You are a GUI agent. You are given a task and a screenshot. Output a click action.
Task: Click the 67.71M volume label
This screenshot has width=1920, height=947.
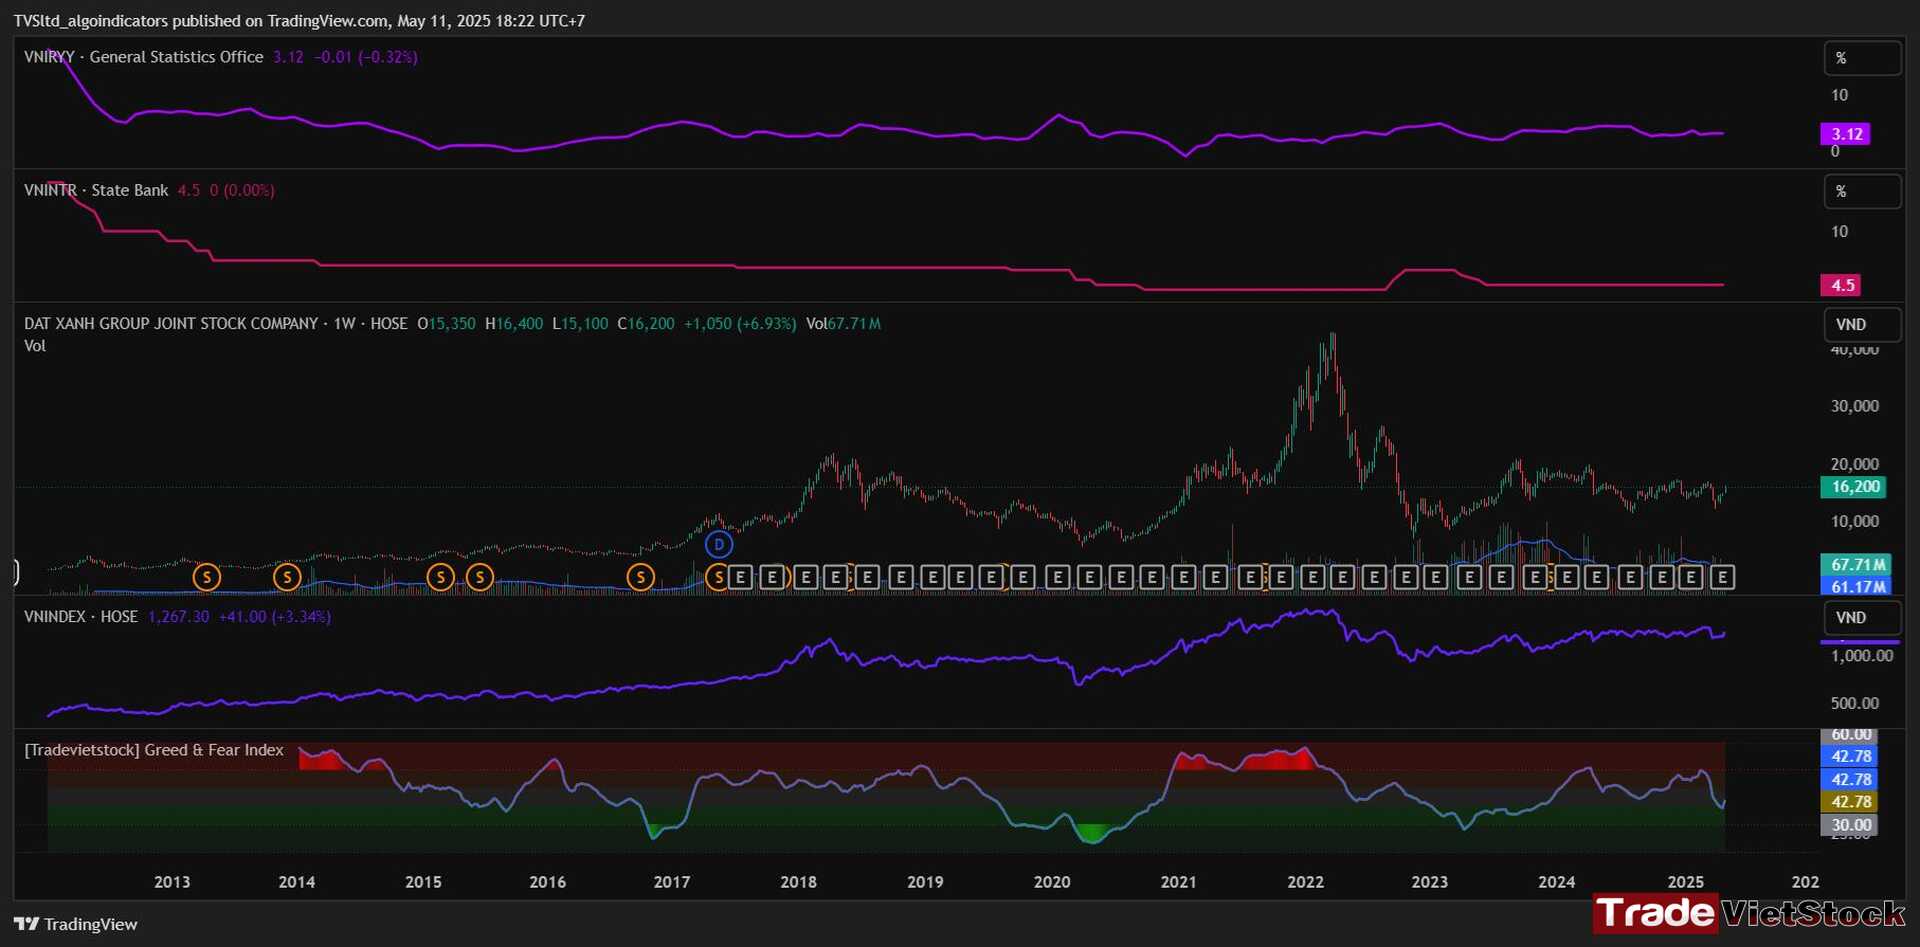pyautogui.click(x=1857, y=565)
